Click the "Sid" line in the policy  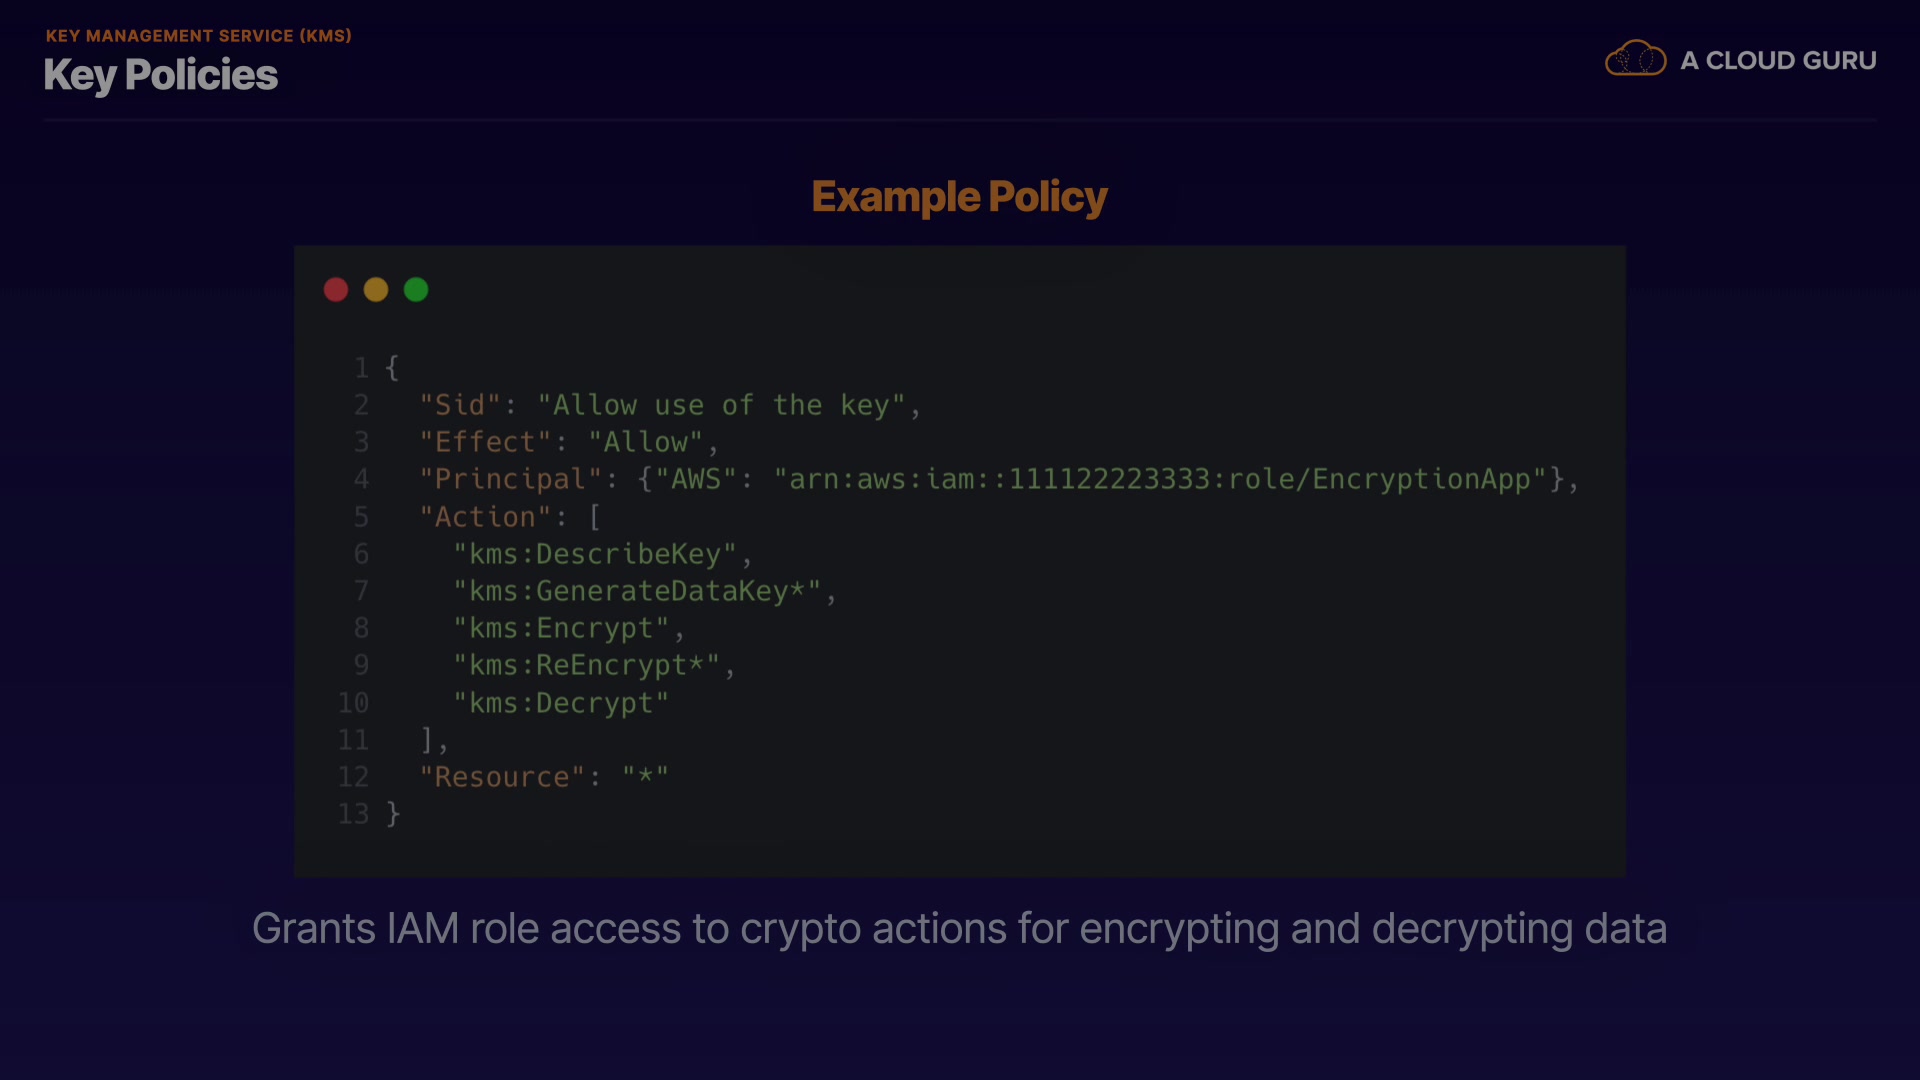pyautogui.click(x=669, y=405)
